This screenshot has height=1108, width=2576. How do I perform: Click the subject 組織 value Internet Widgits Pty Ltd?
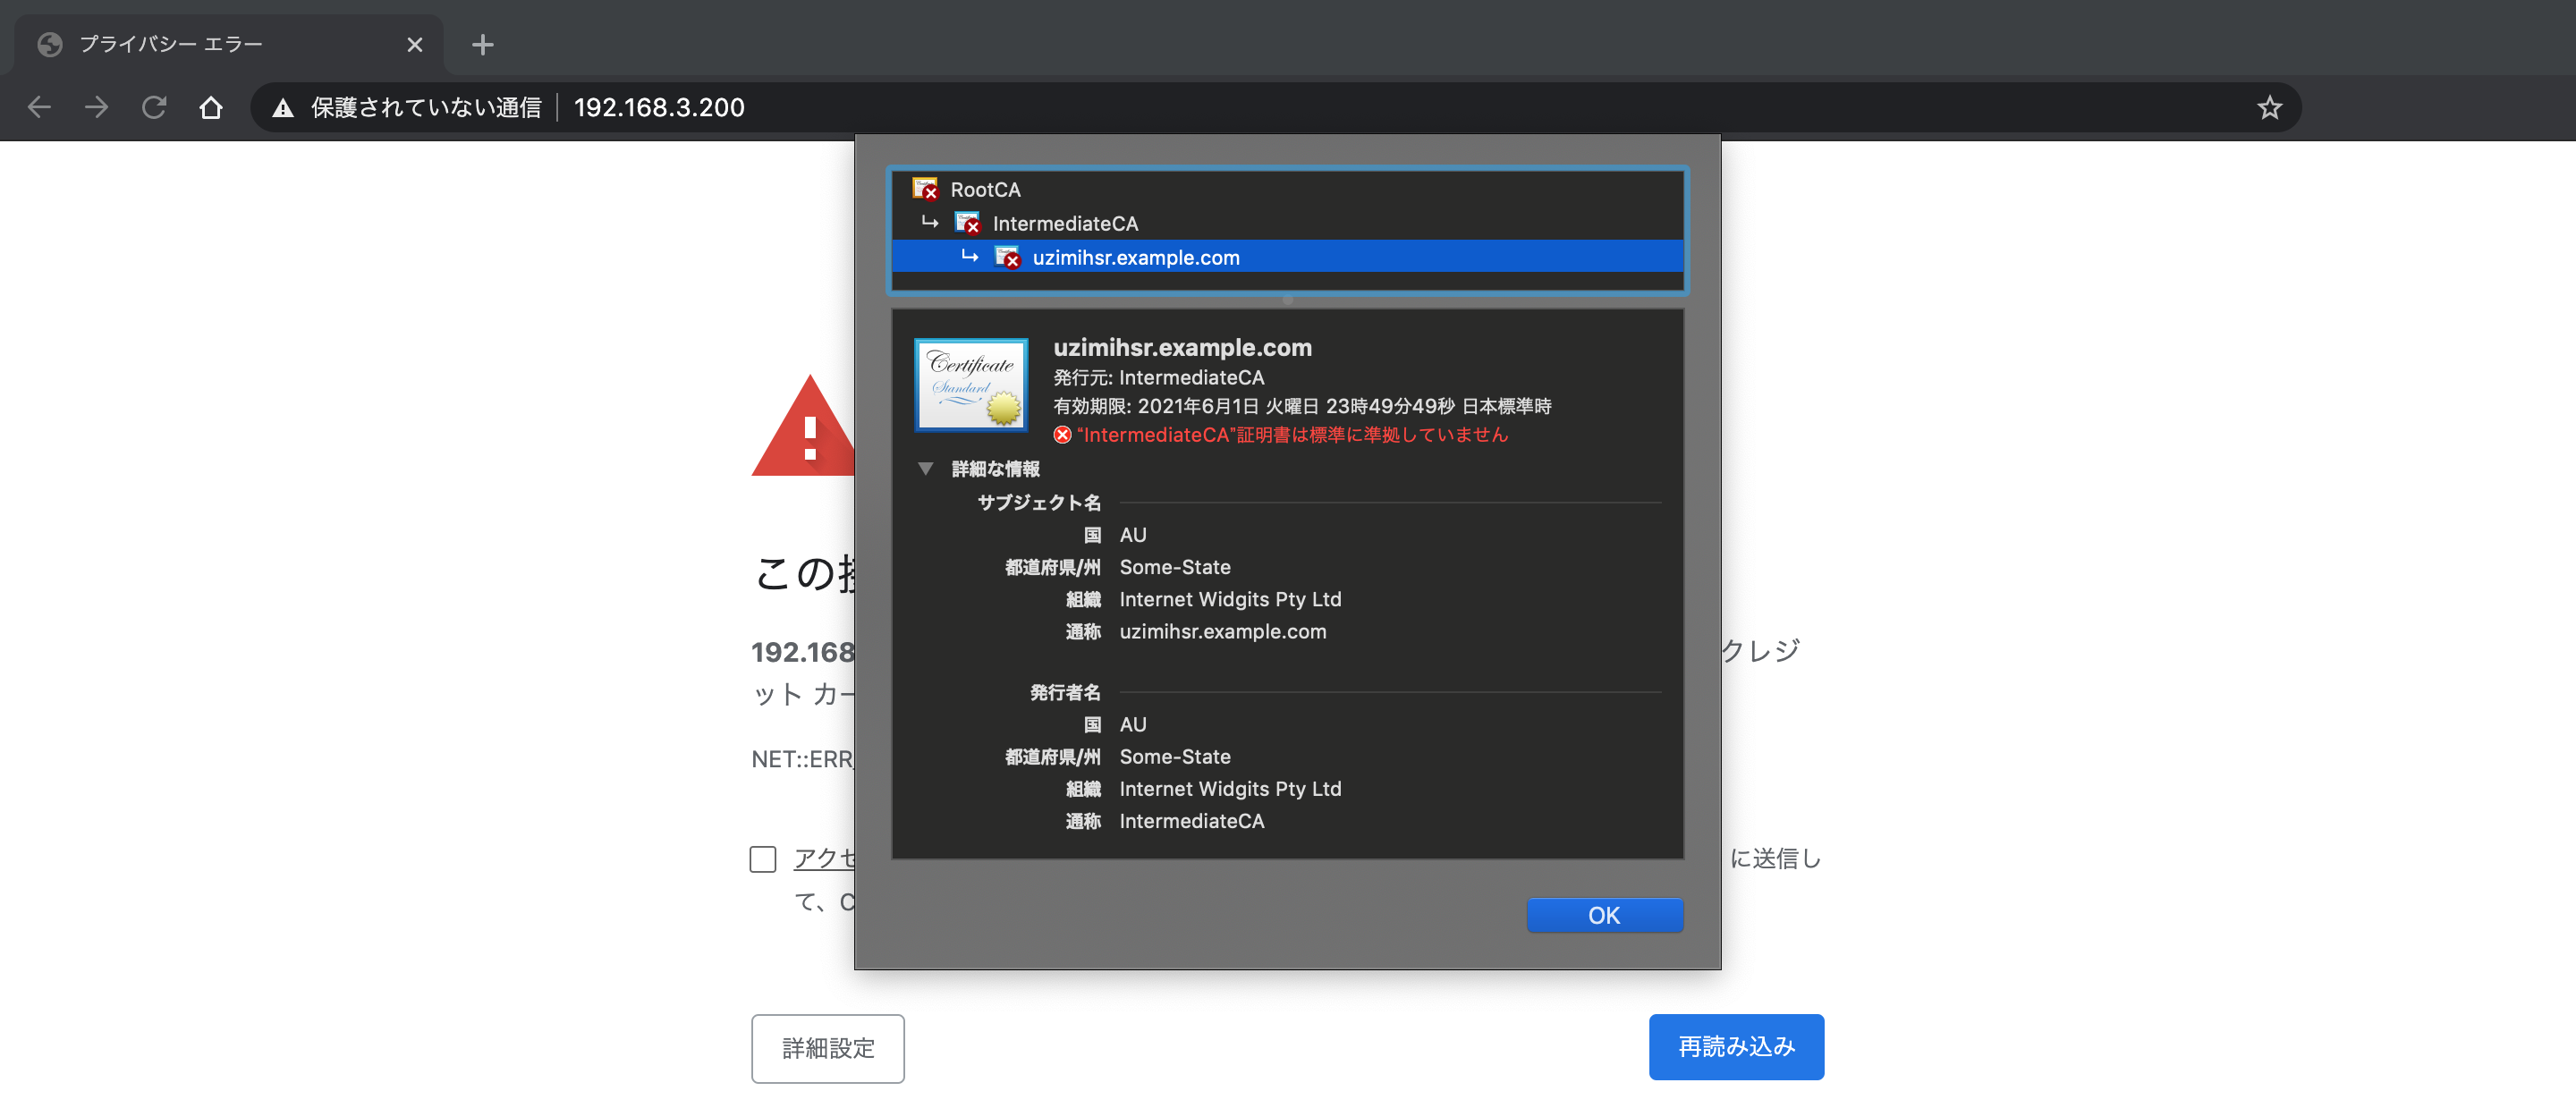point(1230,600)
